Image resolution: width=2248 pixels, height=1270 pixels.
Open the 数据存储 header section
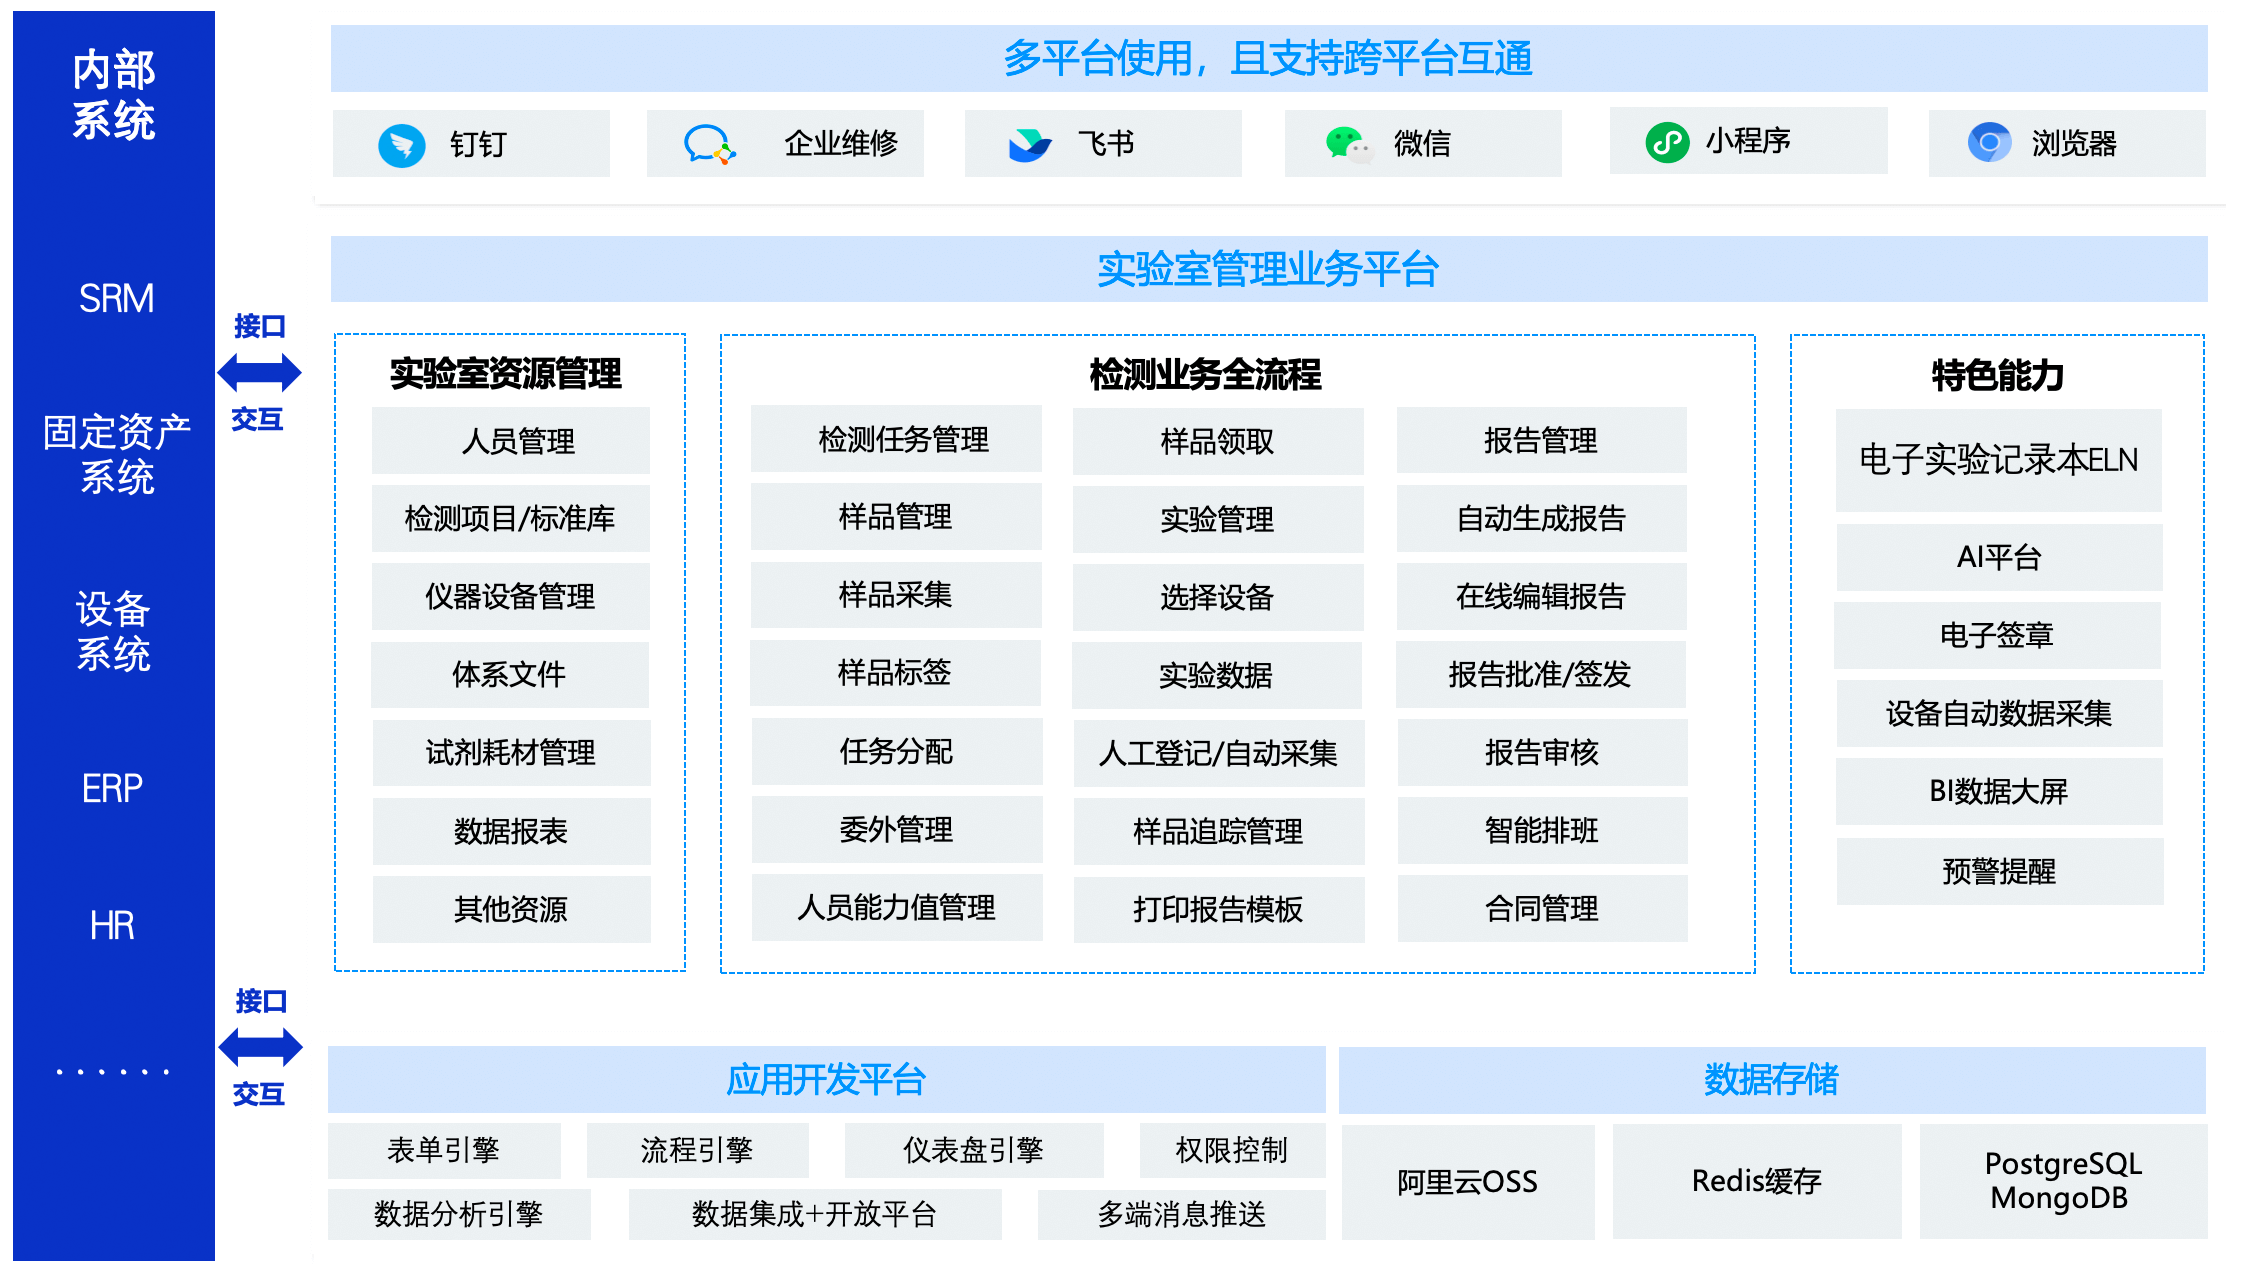pyautogui.click(x=1771, y=1079)
